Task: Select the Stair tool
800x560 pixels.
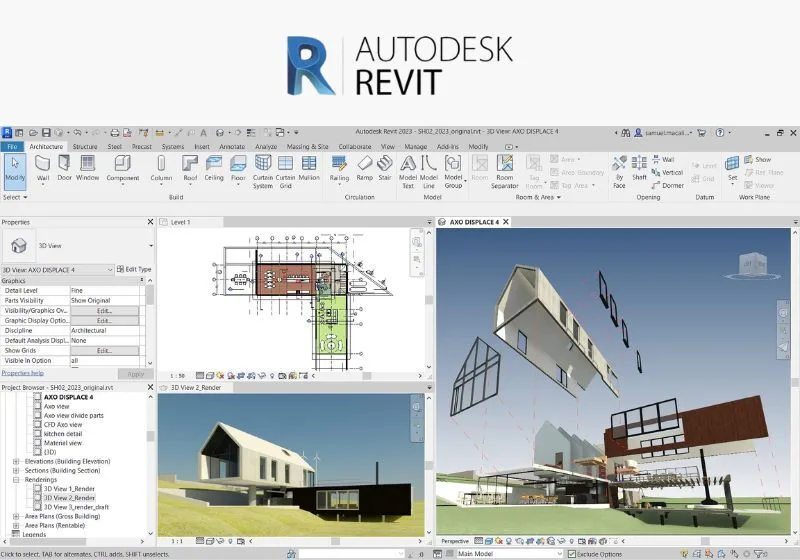Action: [385, 169]
